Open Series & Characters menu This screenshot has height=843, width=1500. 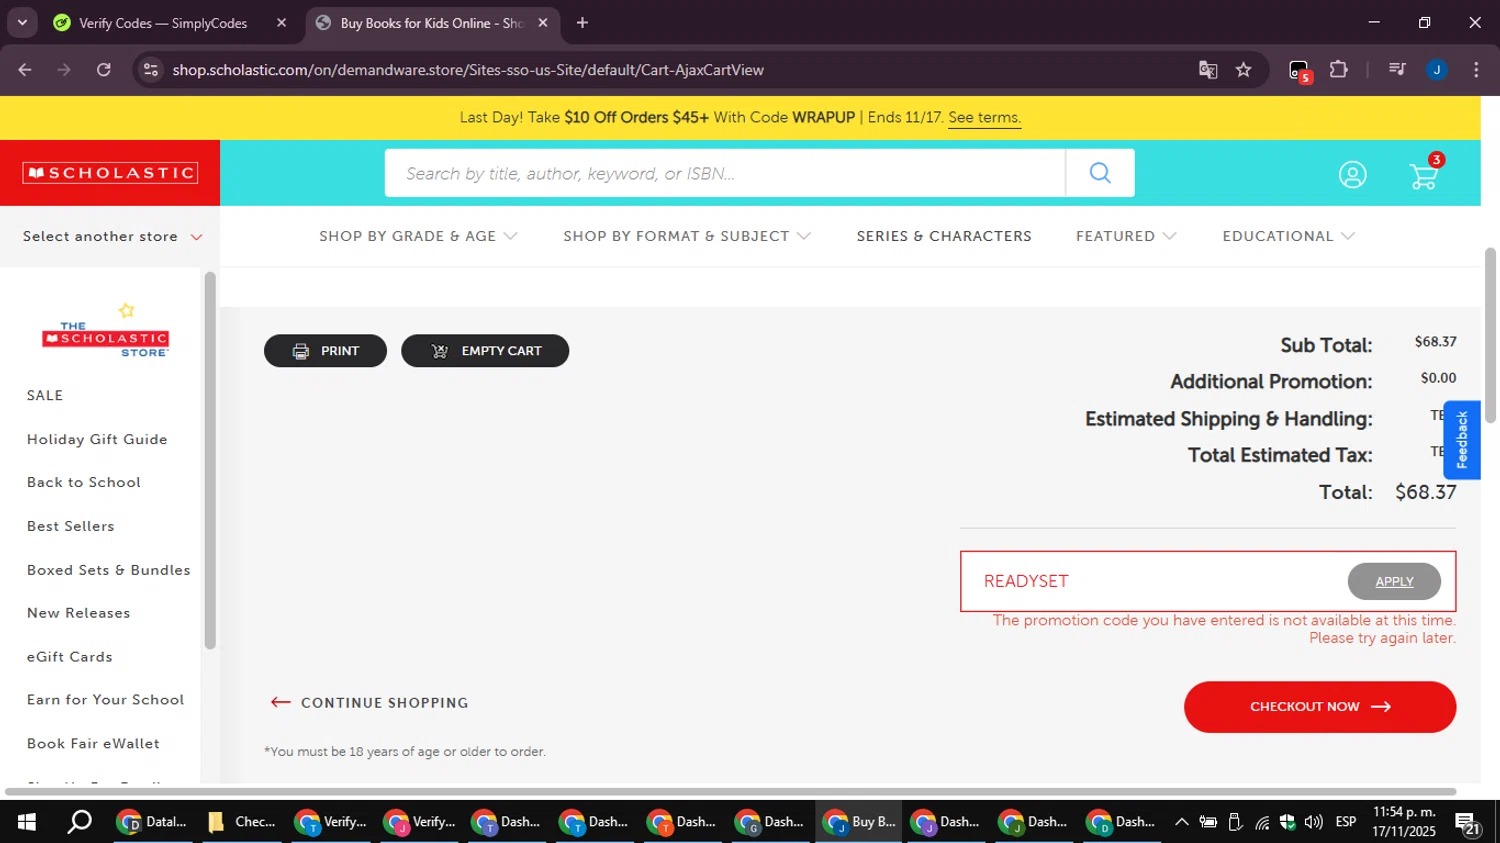tap(944, 236)
